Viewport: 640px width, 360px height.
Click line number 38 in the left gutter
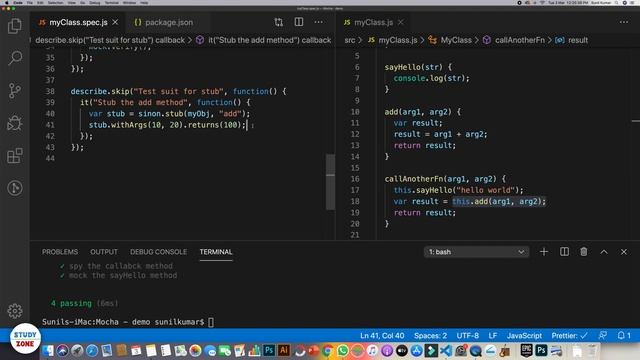pyautogui.click(x=50, y=91)
